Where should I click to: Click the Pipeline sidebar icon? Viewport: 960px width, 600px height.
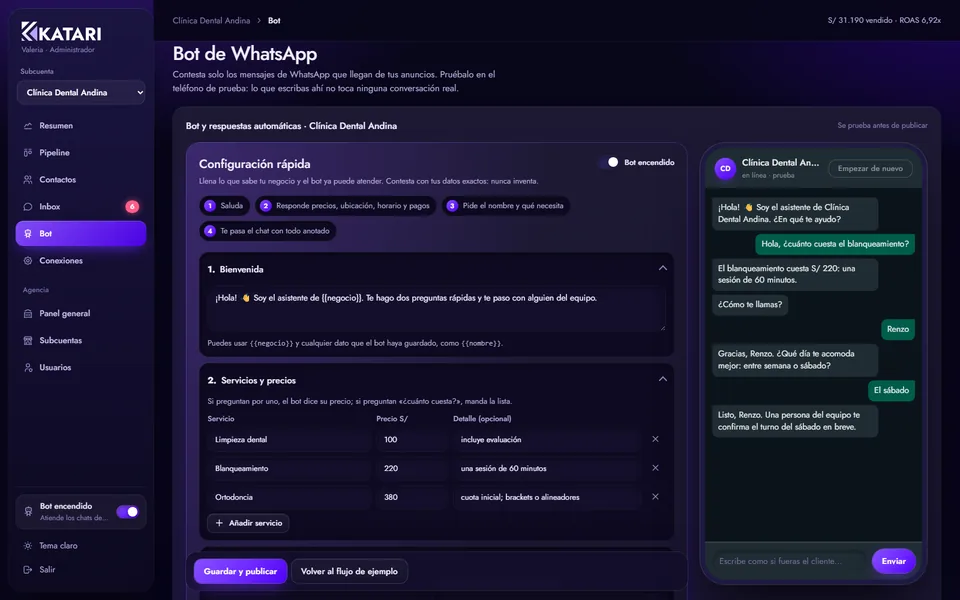(28, 153)
